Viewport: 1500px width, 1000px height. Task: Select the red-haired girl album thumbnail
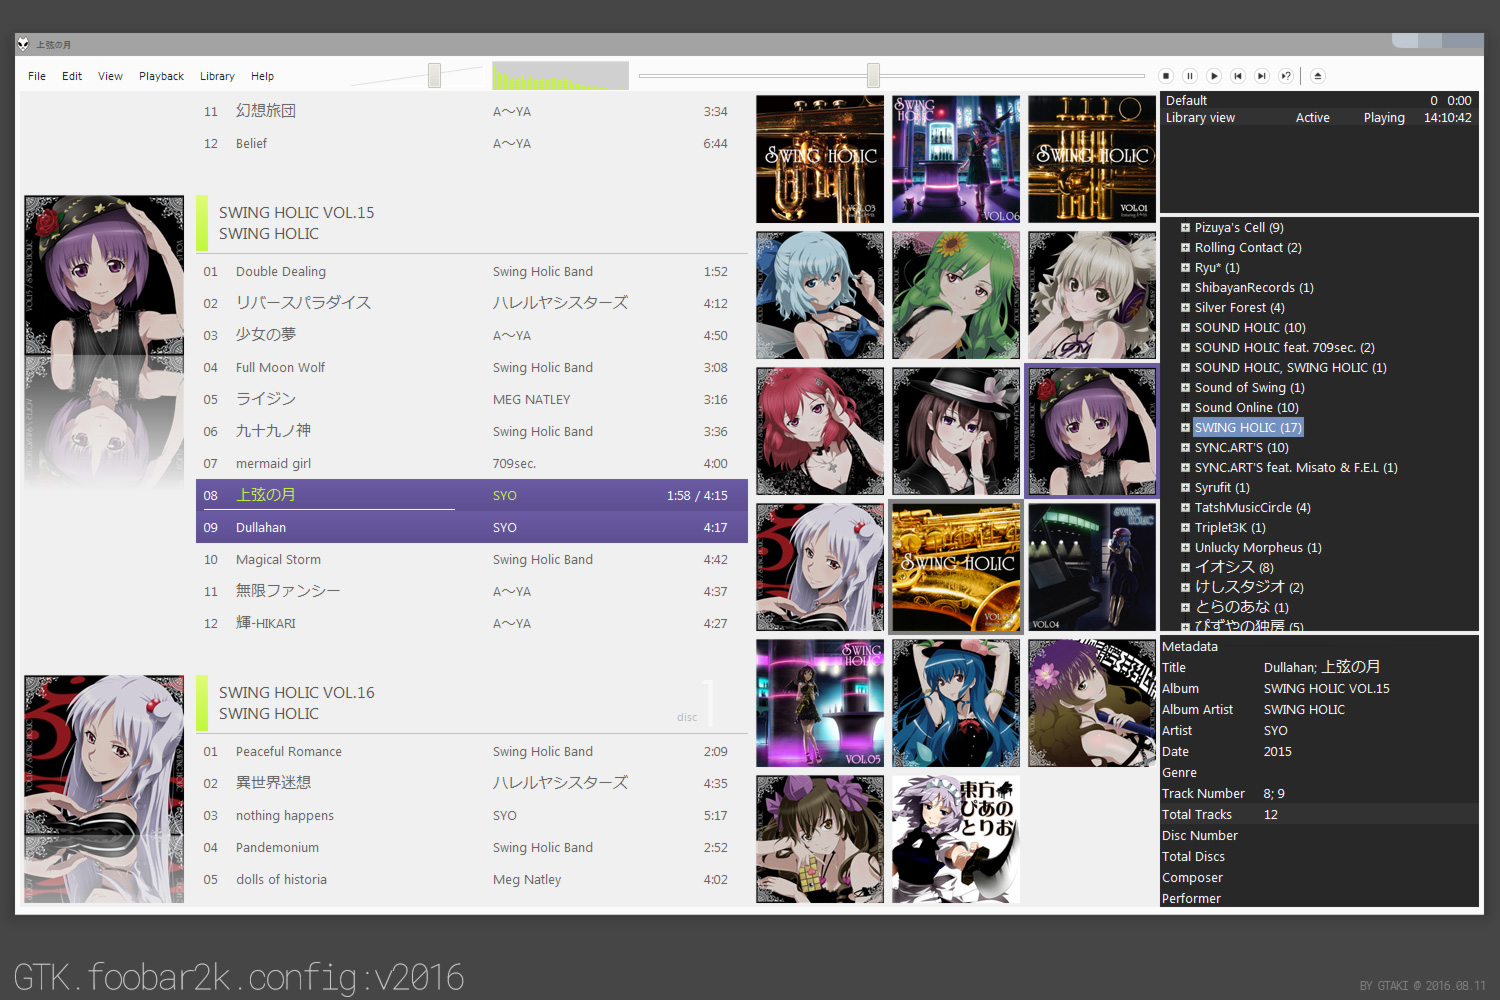pyautogui.click(x=820, y=431)
